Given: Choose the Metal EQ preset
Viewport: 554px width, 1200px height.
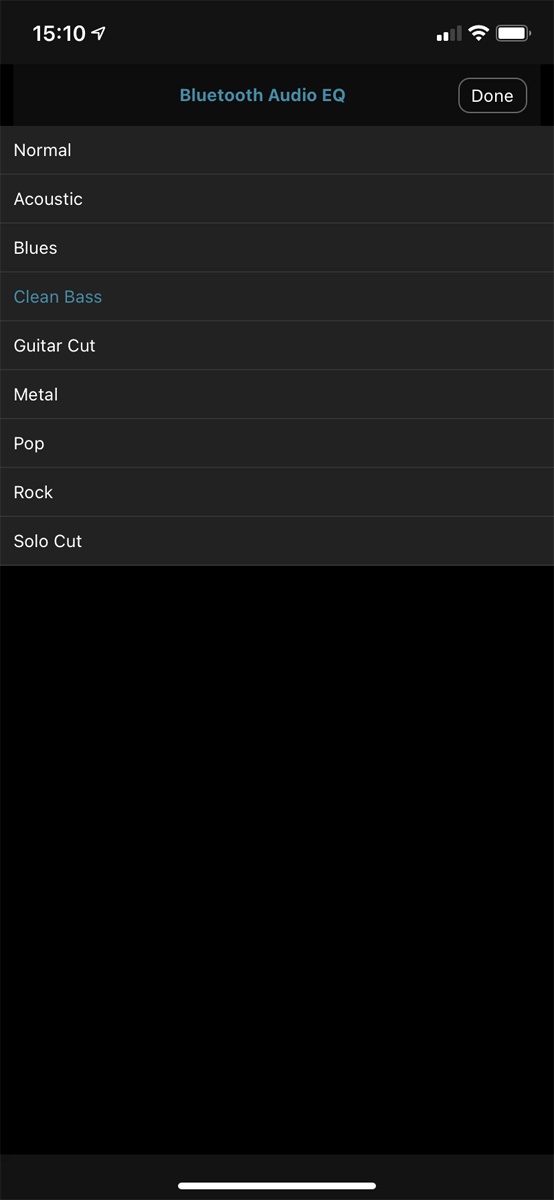Looking at the screenshot, I should tap(277, 395).
